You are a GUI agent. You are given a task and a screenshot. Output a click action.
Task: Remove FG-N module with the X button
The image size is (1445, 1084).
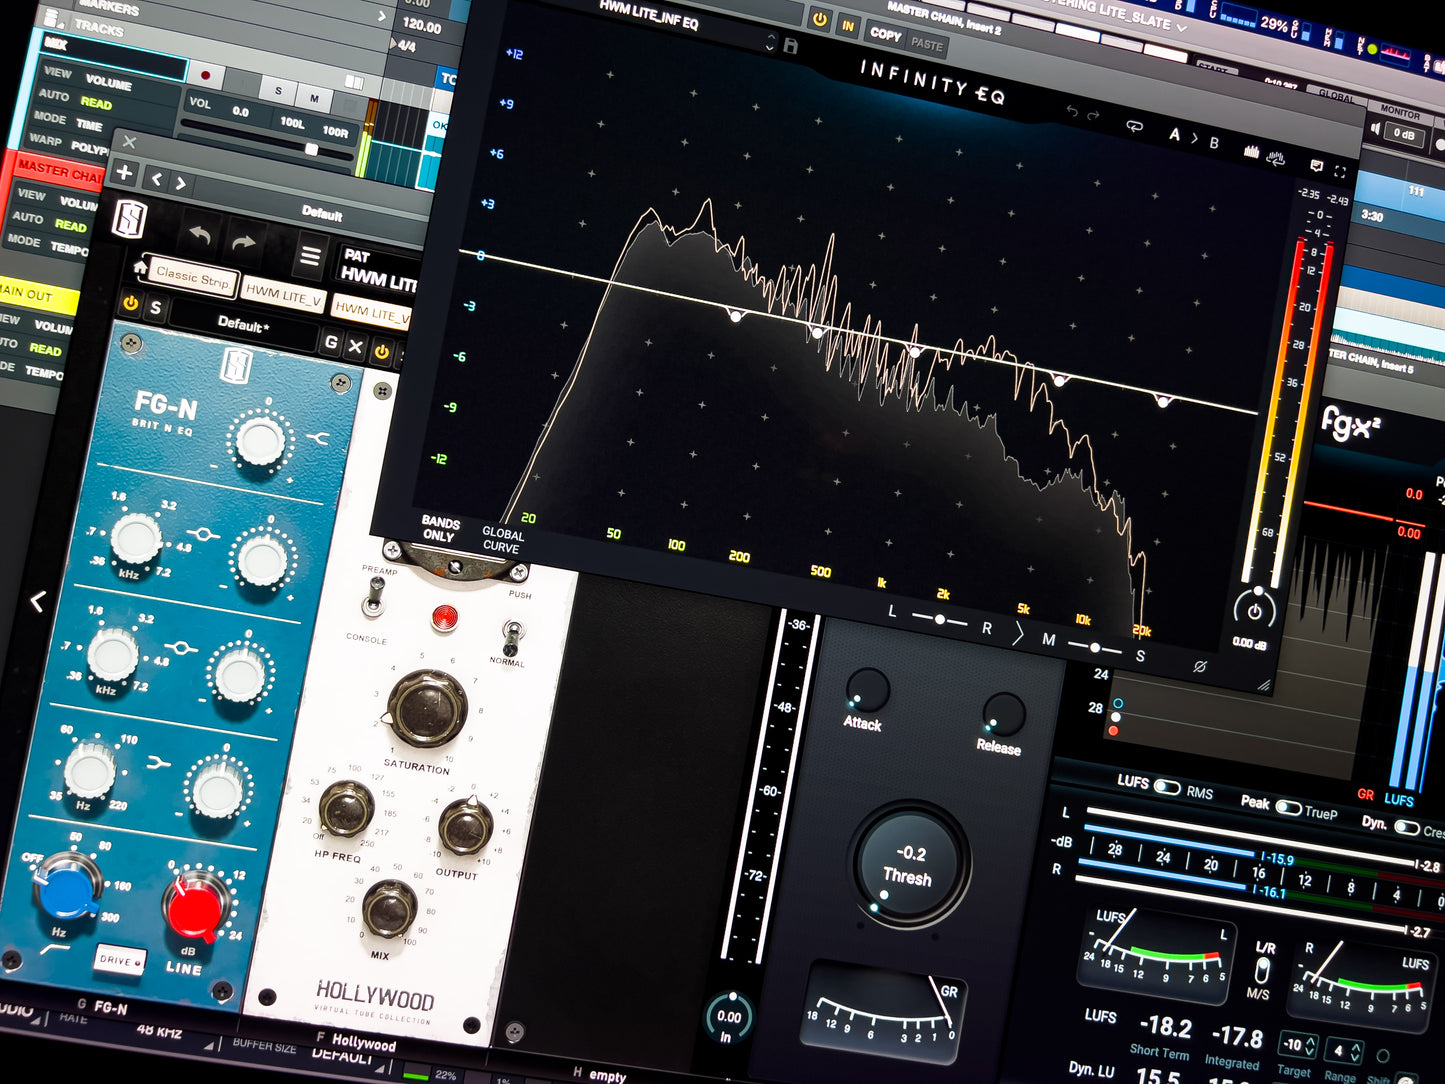(355, 347)
